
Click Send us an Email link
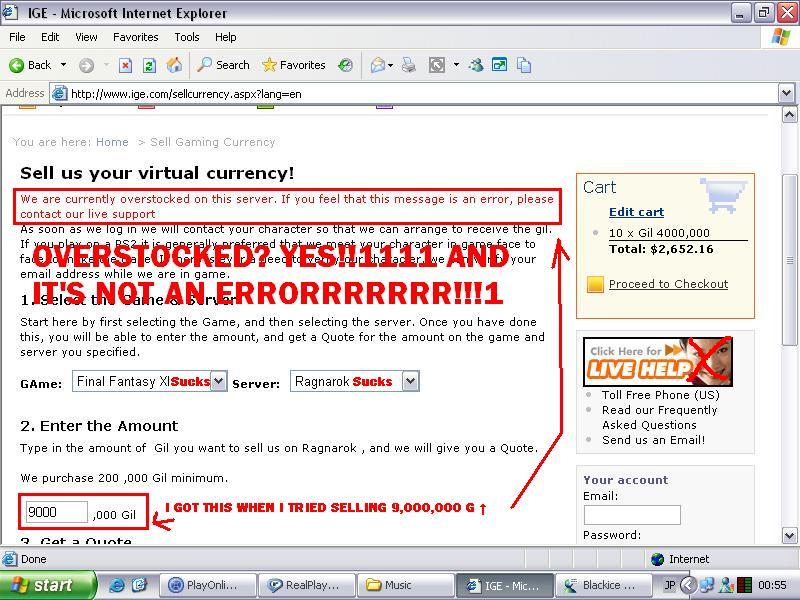click(x=654, y=440)
